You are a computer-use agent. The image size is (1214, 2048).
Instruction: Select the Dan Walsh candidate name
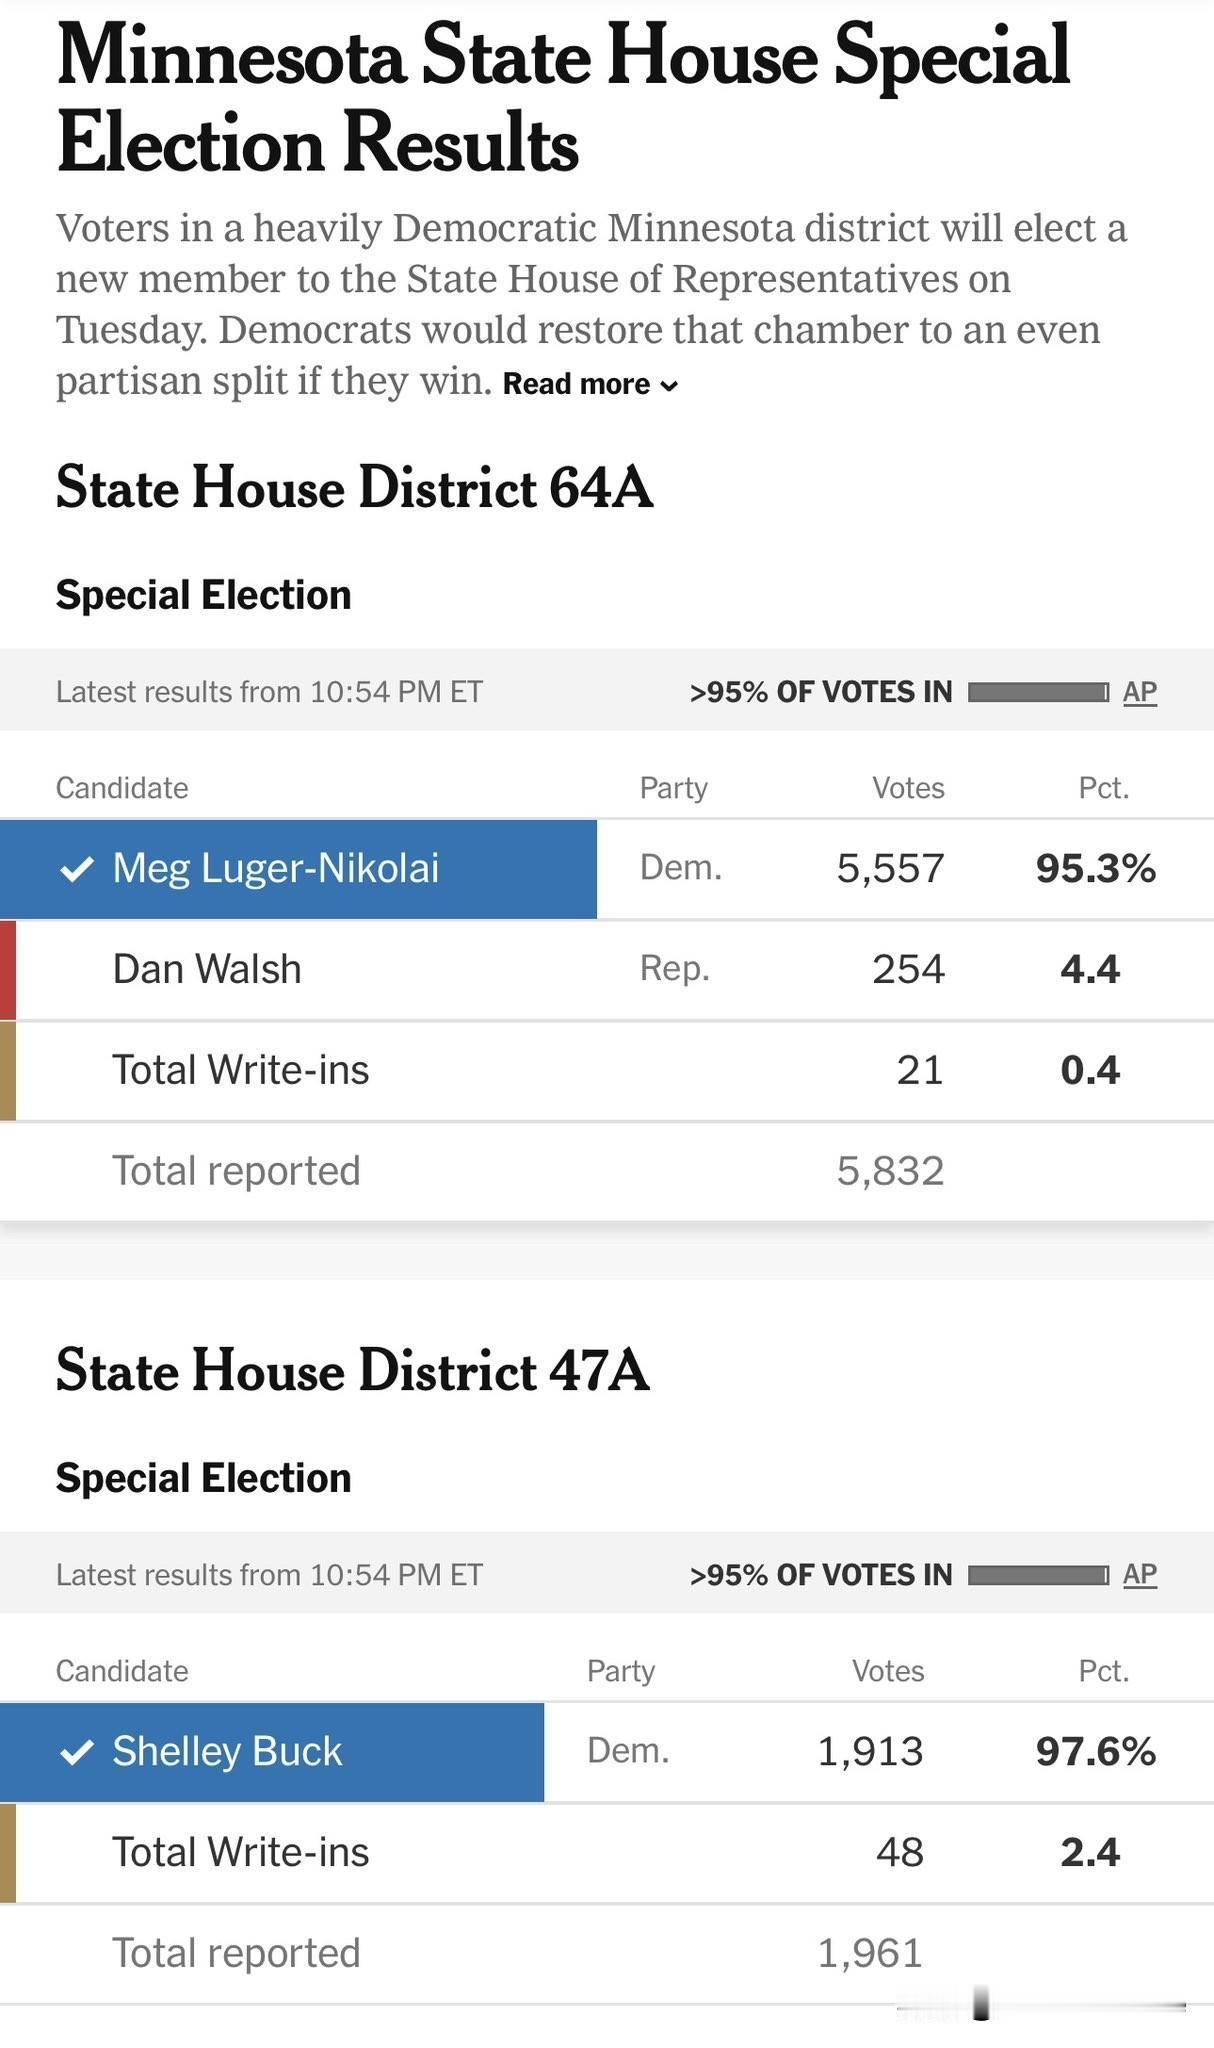tap(207, 970)
